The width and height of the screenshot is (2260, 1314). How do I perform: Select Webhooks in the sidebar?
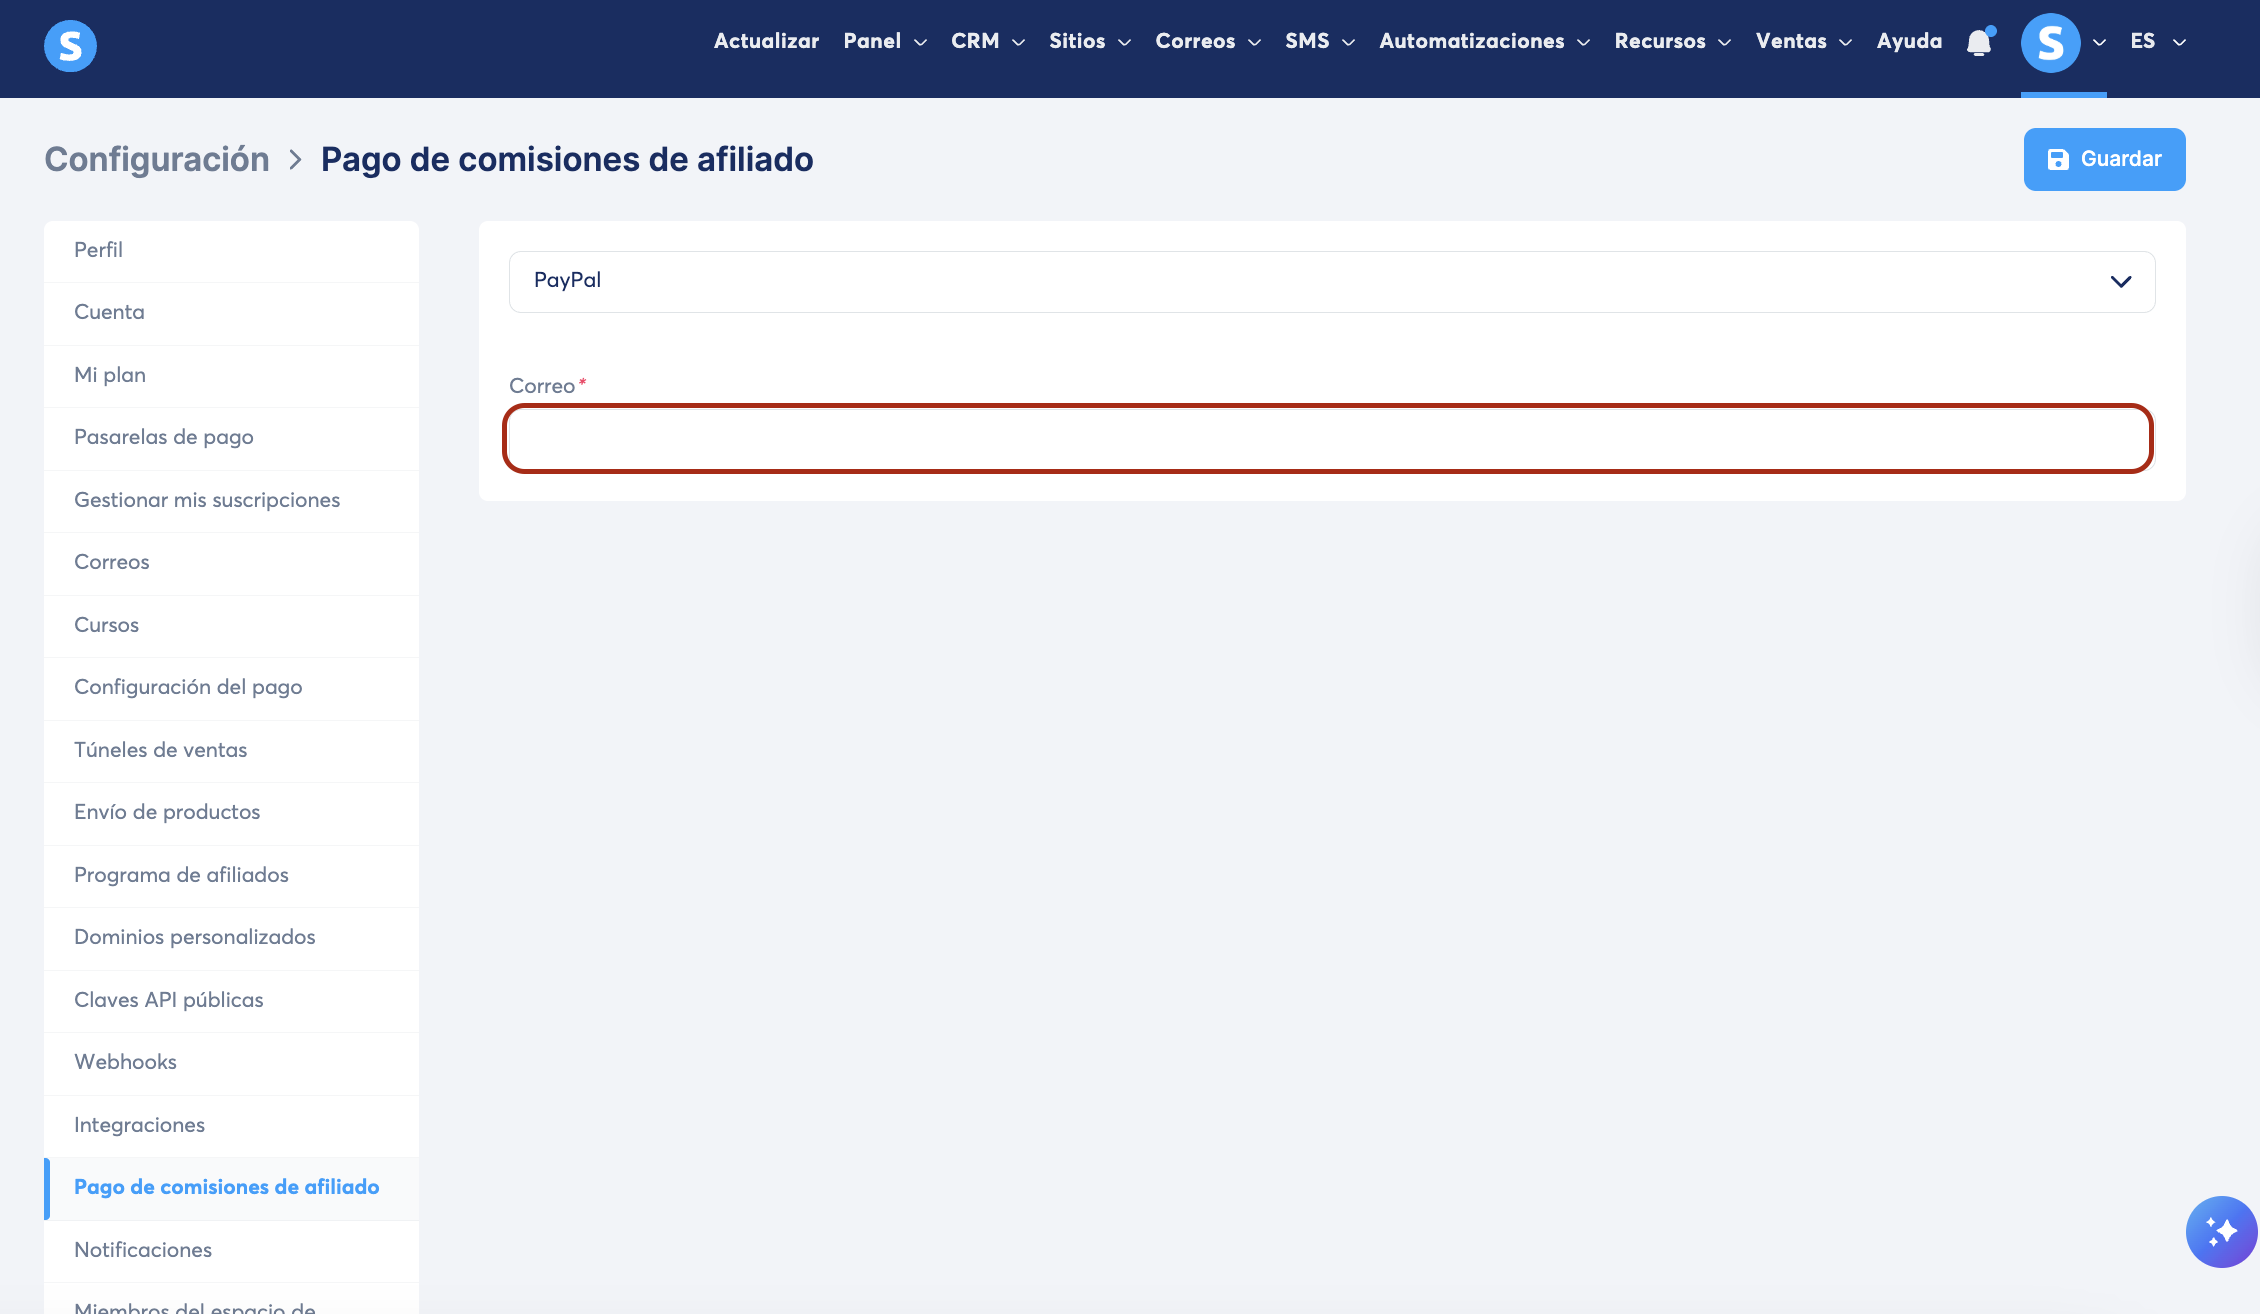(x=125, y=1062)
